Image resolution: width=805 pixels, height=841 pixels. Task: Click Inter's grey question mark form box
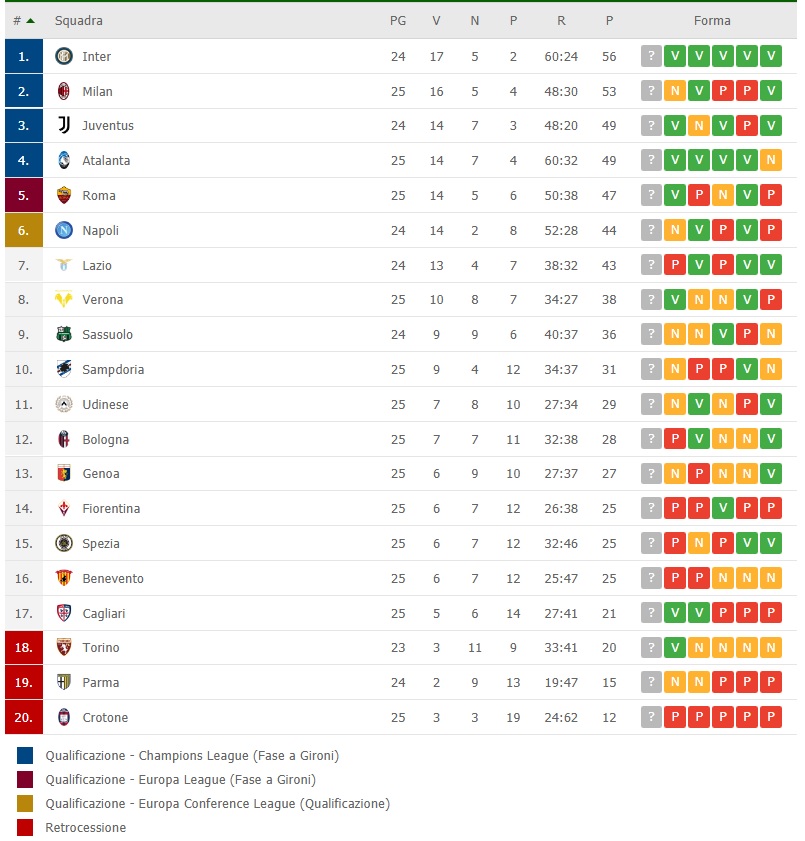click(x=651, y=56)
